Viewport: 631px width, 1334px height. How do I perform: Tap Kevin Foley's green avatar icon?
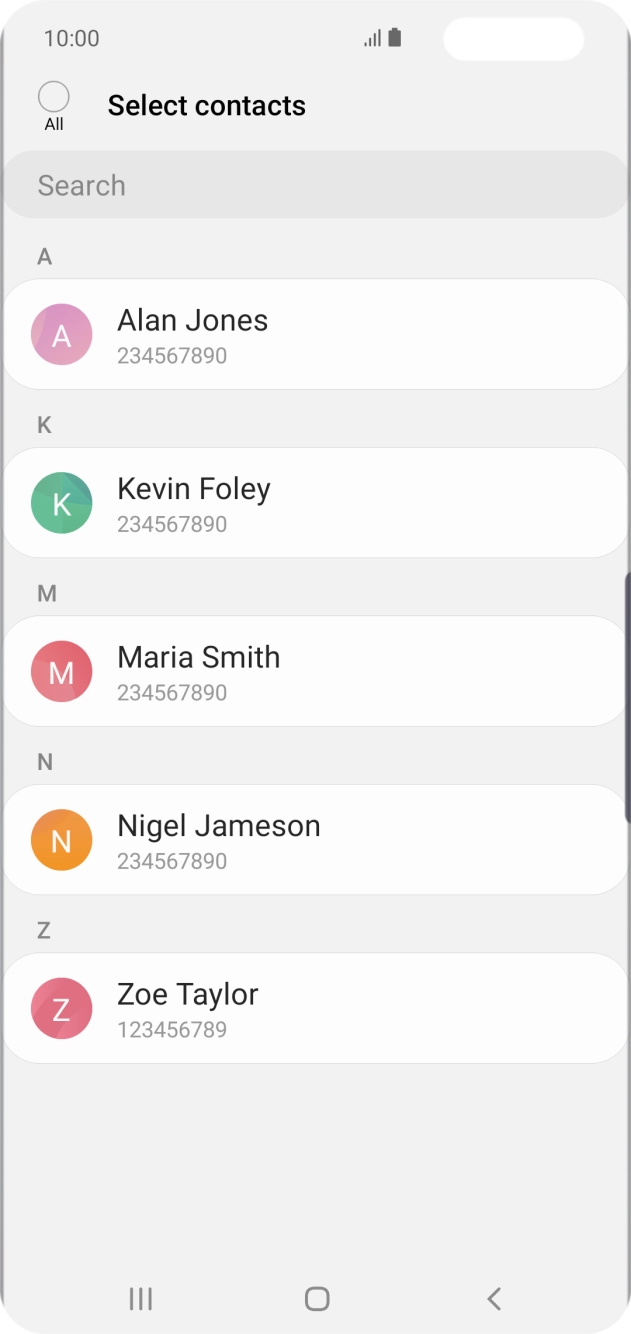pyautogui.click(x=62, y=503)
